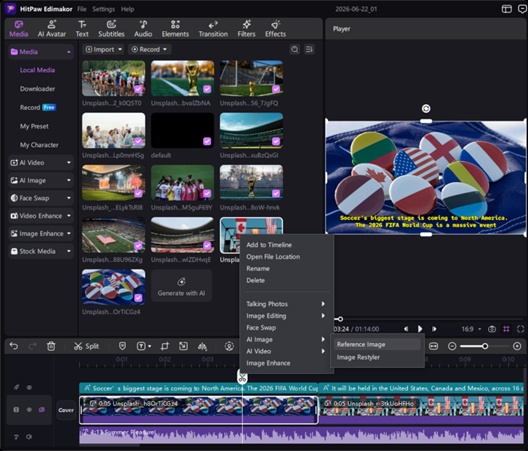Click the resize/scale icon in timeline toolbar
Viewport: 528px width, 451px height.
click(183, 346)
